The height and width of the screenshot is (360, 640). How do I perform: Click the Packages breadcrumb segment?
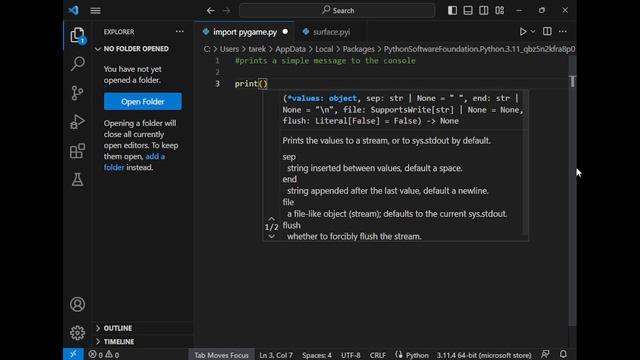pyautogui.click(x=358, y=49)
